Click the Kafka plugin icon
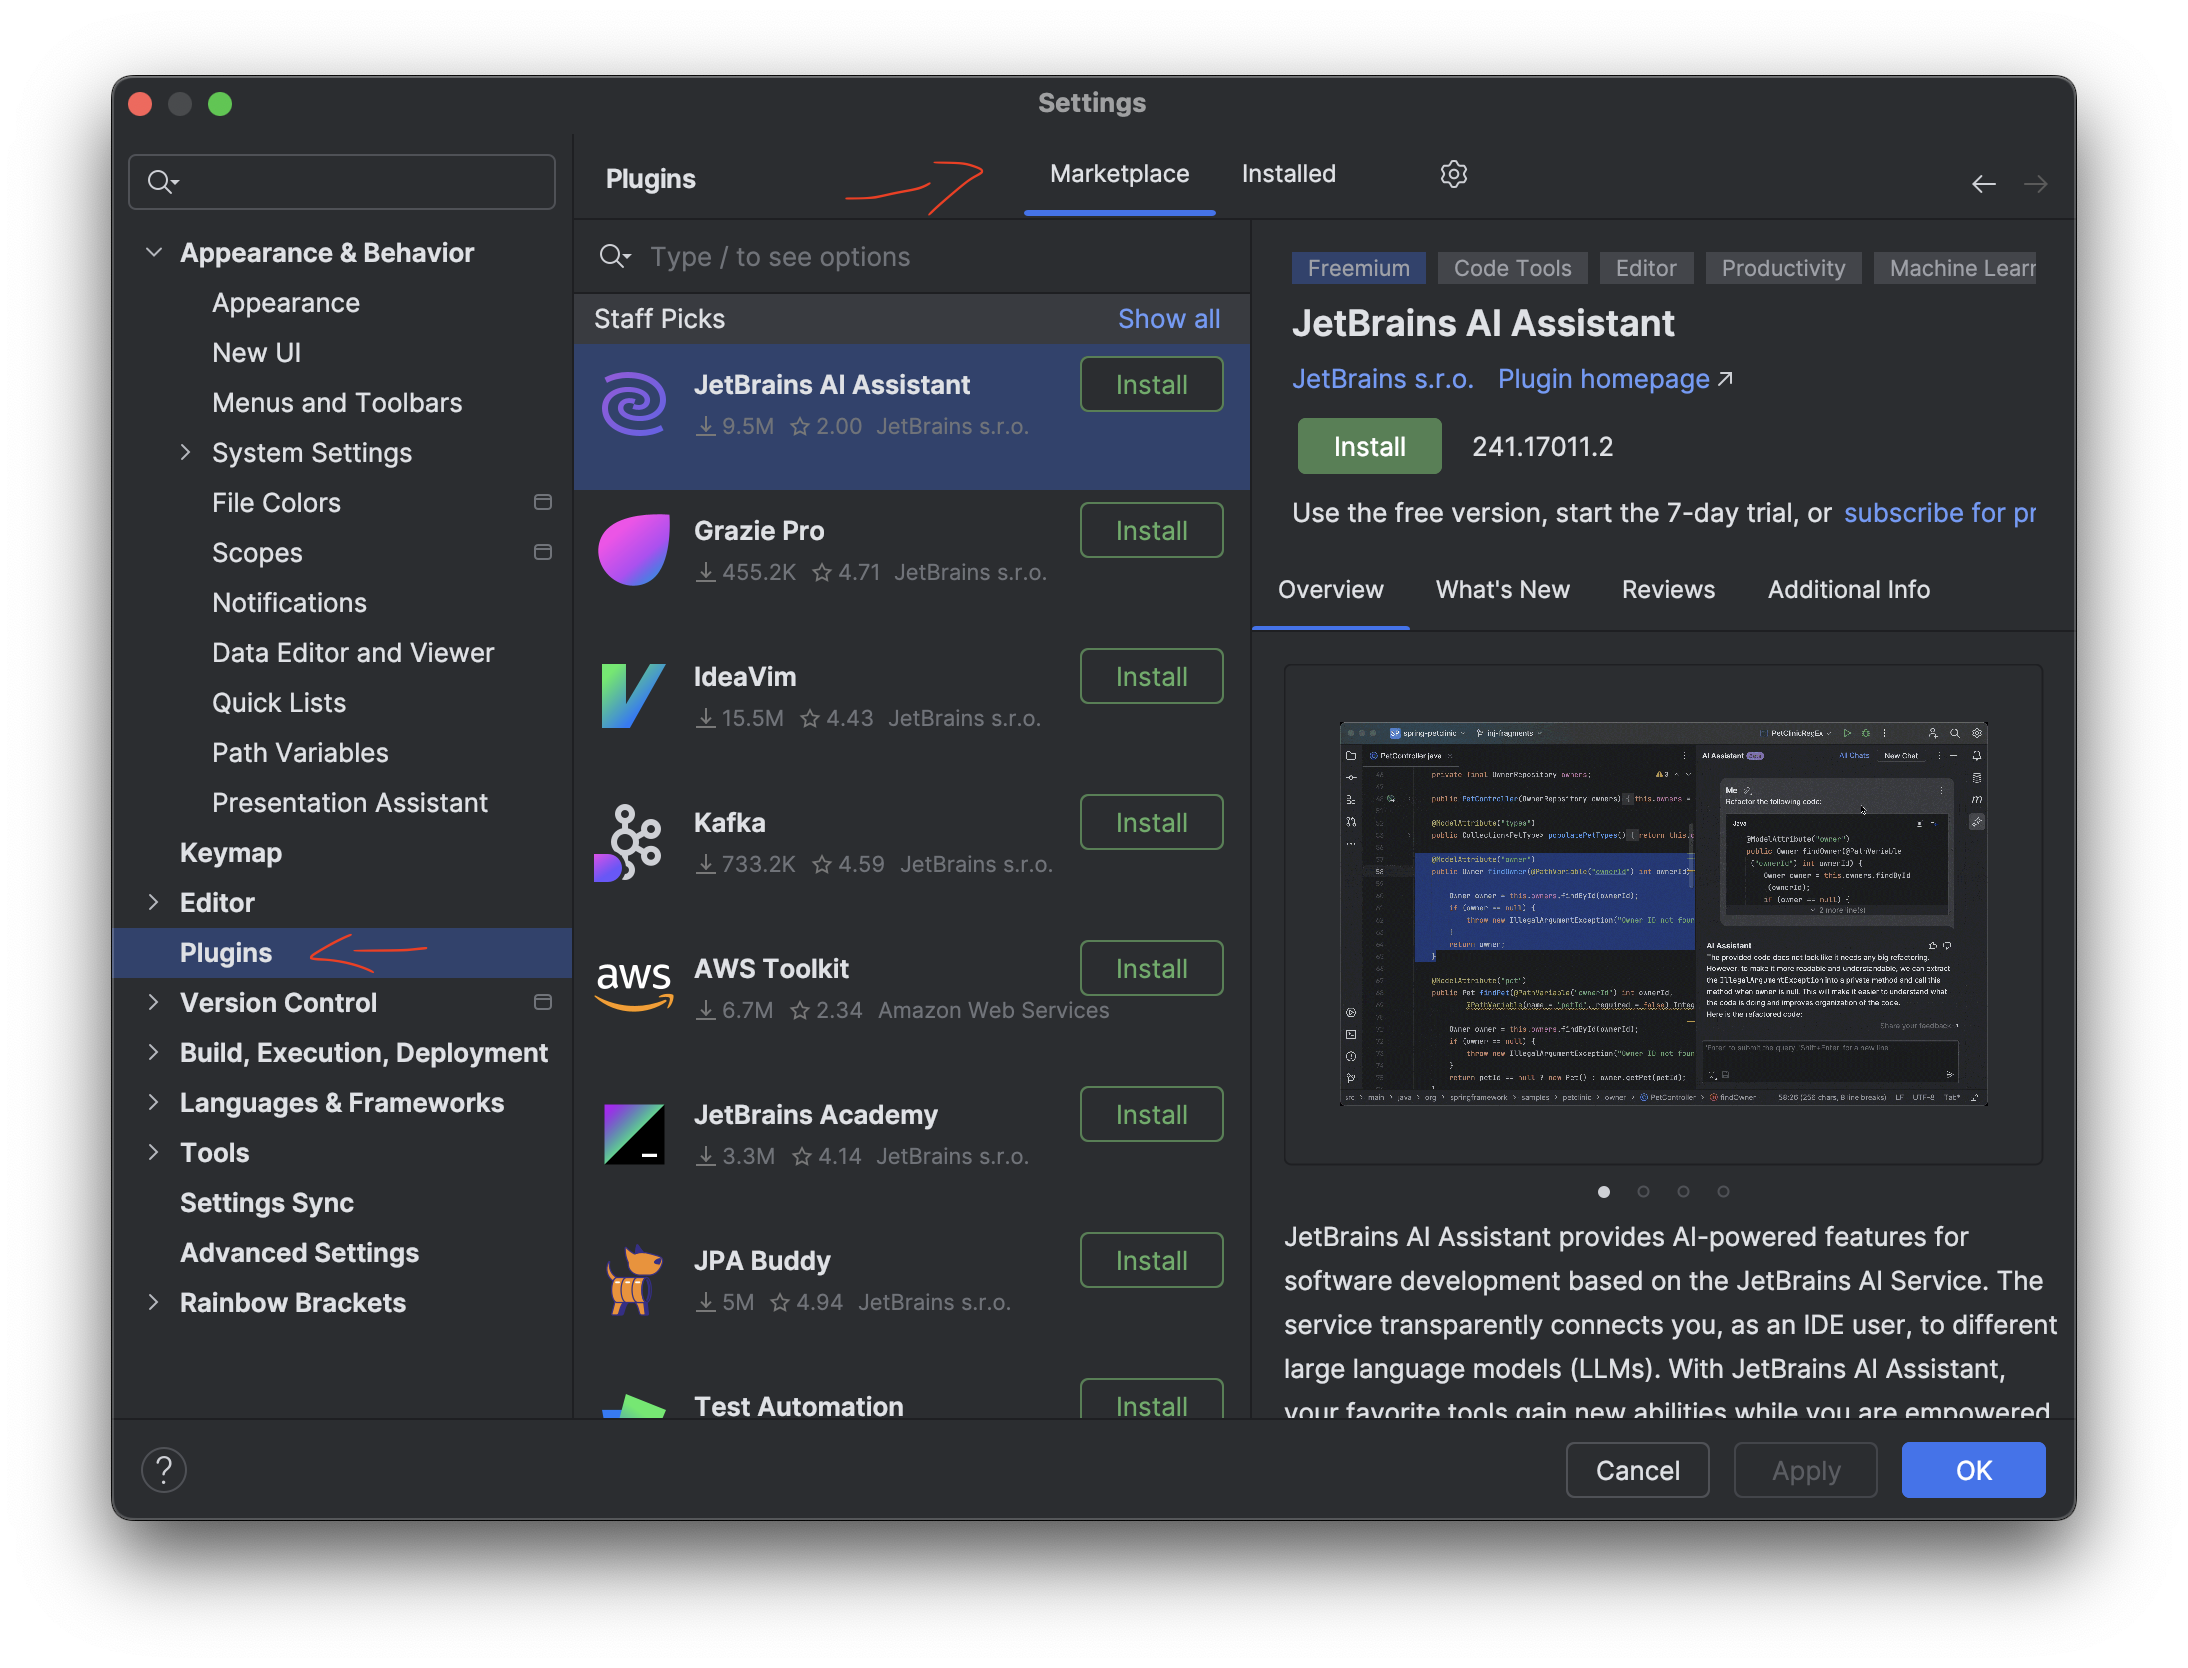This screenshot has width=2188, height=1668. tap(630, 842)
